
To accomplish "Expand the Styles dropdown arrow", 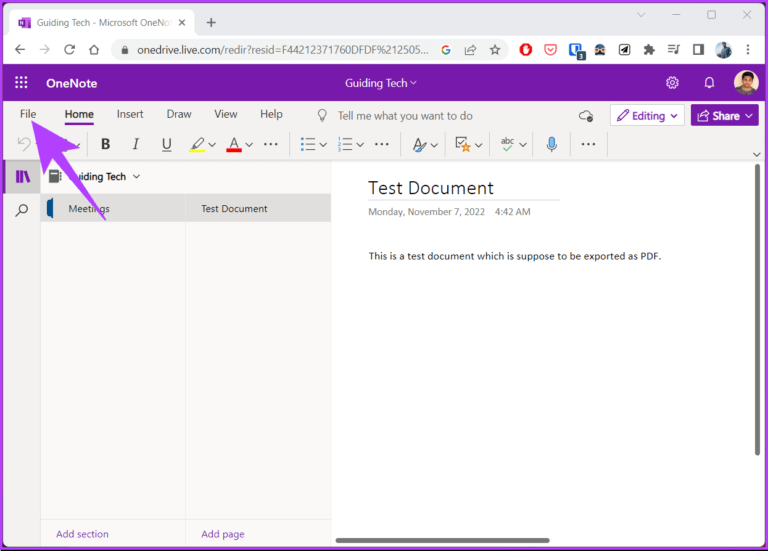I will tap(434, 145).
